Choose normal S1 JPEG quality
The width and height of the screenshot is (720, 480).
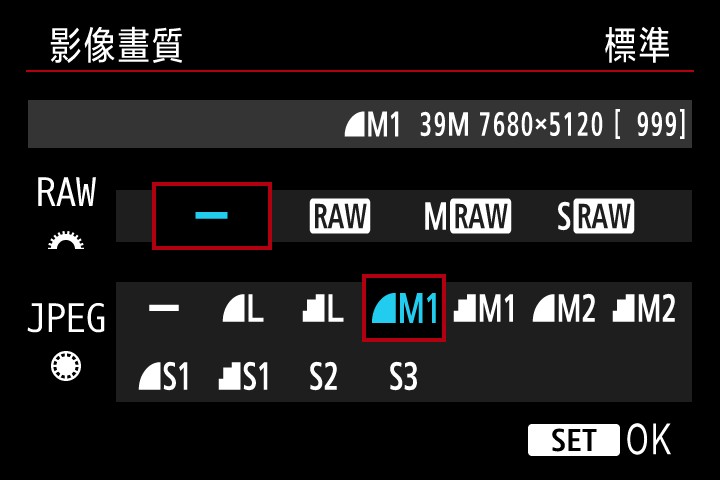click(x=243, y=377)
